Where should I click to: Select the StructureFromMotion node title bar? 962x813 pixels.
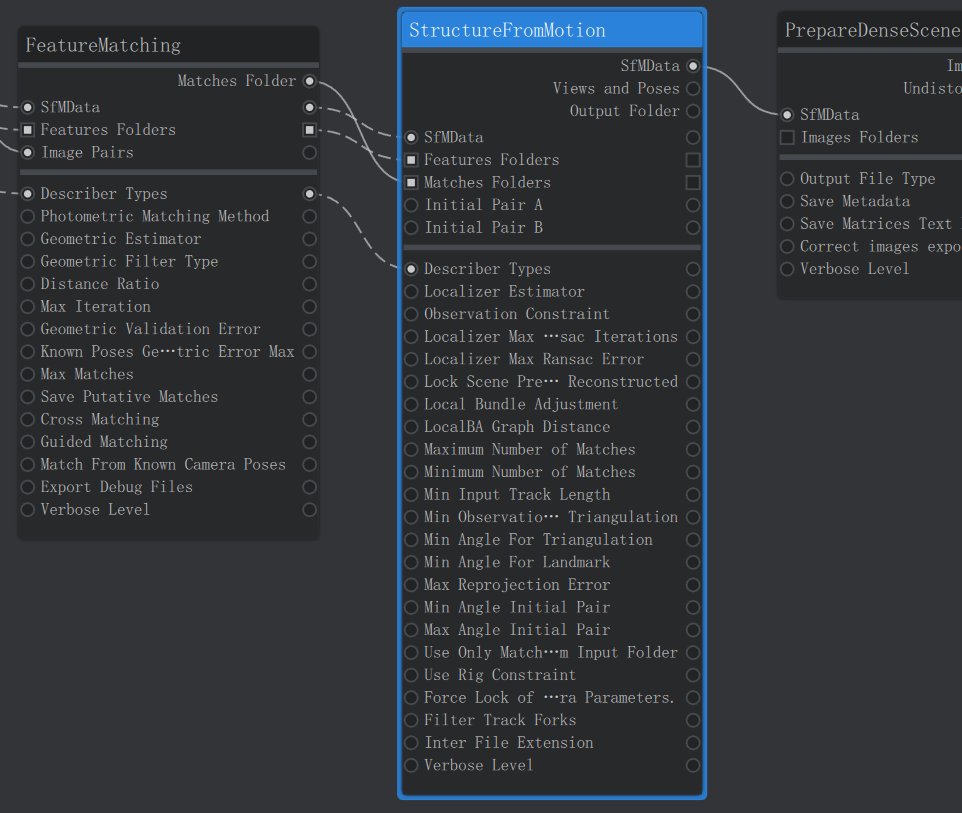coord(552,30)
